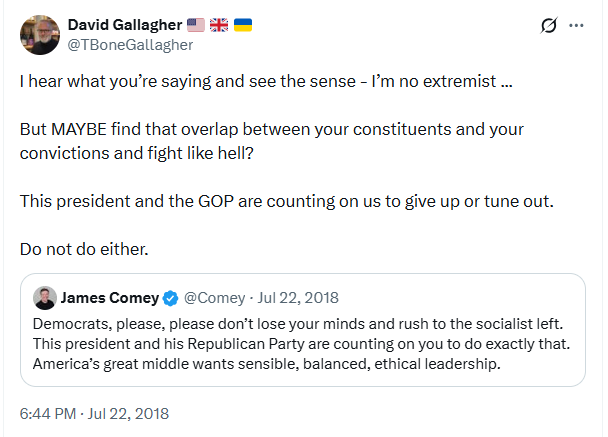Click the UK flag emoji icon
The width and height of the screenshot is (608, 437).
(x=218, y=25)
